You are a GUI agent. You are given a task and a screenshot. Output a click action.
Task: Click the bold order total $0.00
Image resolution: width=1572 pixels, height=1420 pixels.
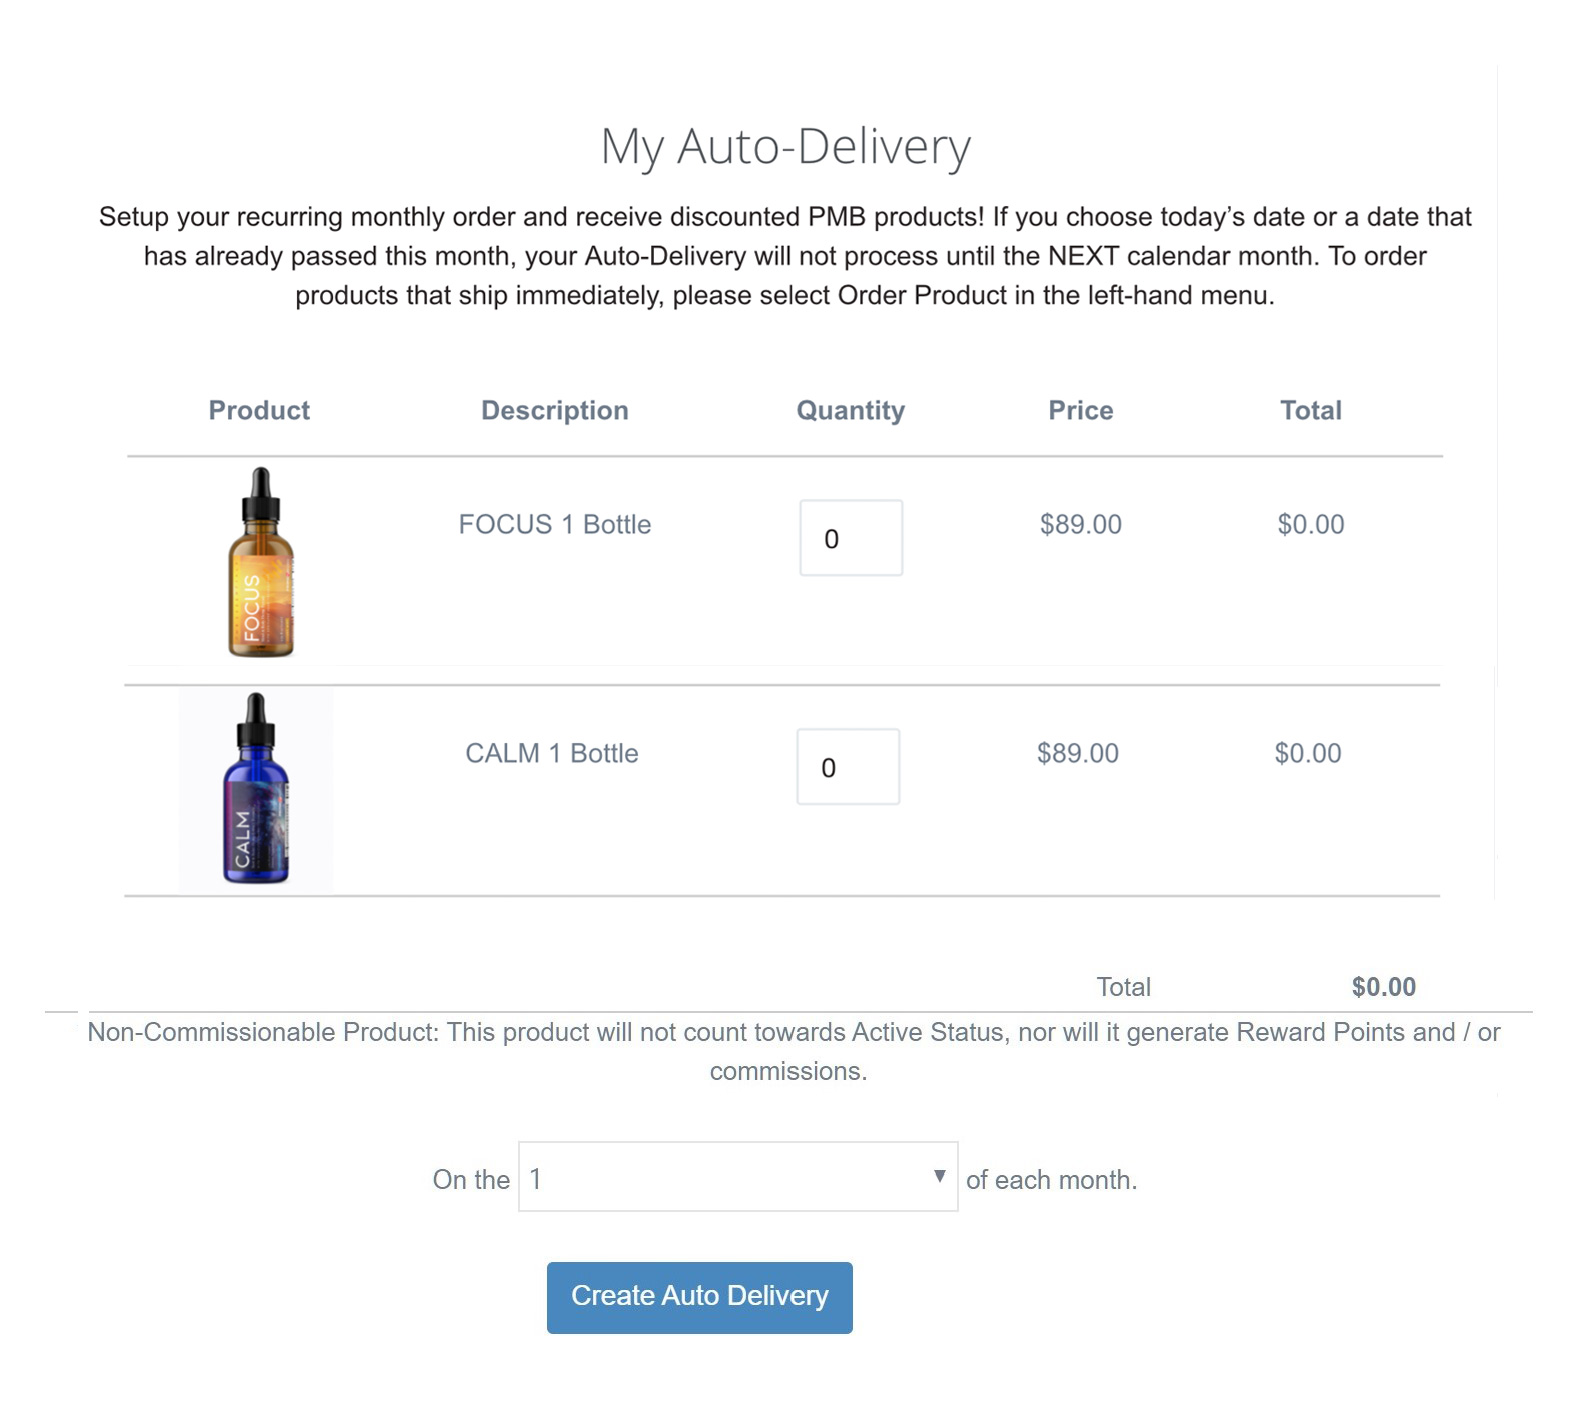(1384, 987)
